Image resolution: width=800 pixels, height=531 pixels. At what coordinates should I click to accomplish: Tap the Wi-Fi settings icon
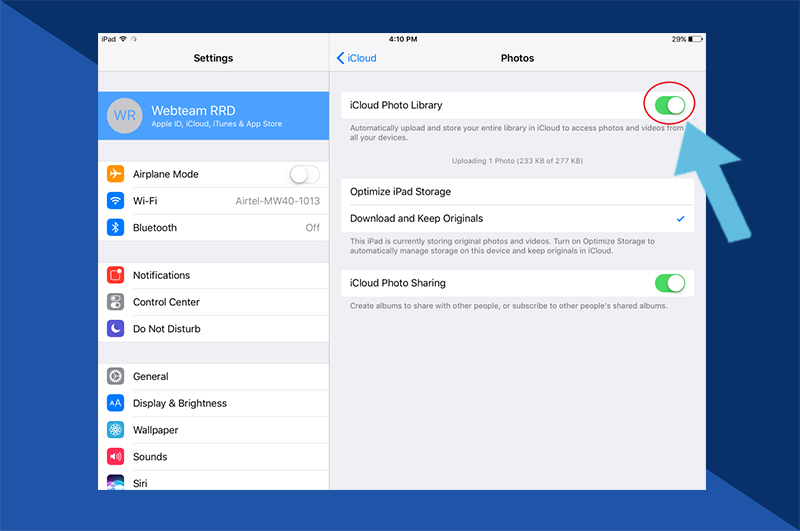click(x=115, y=200)
